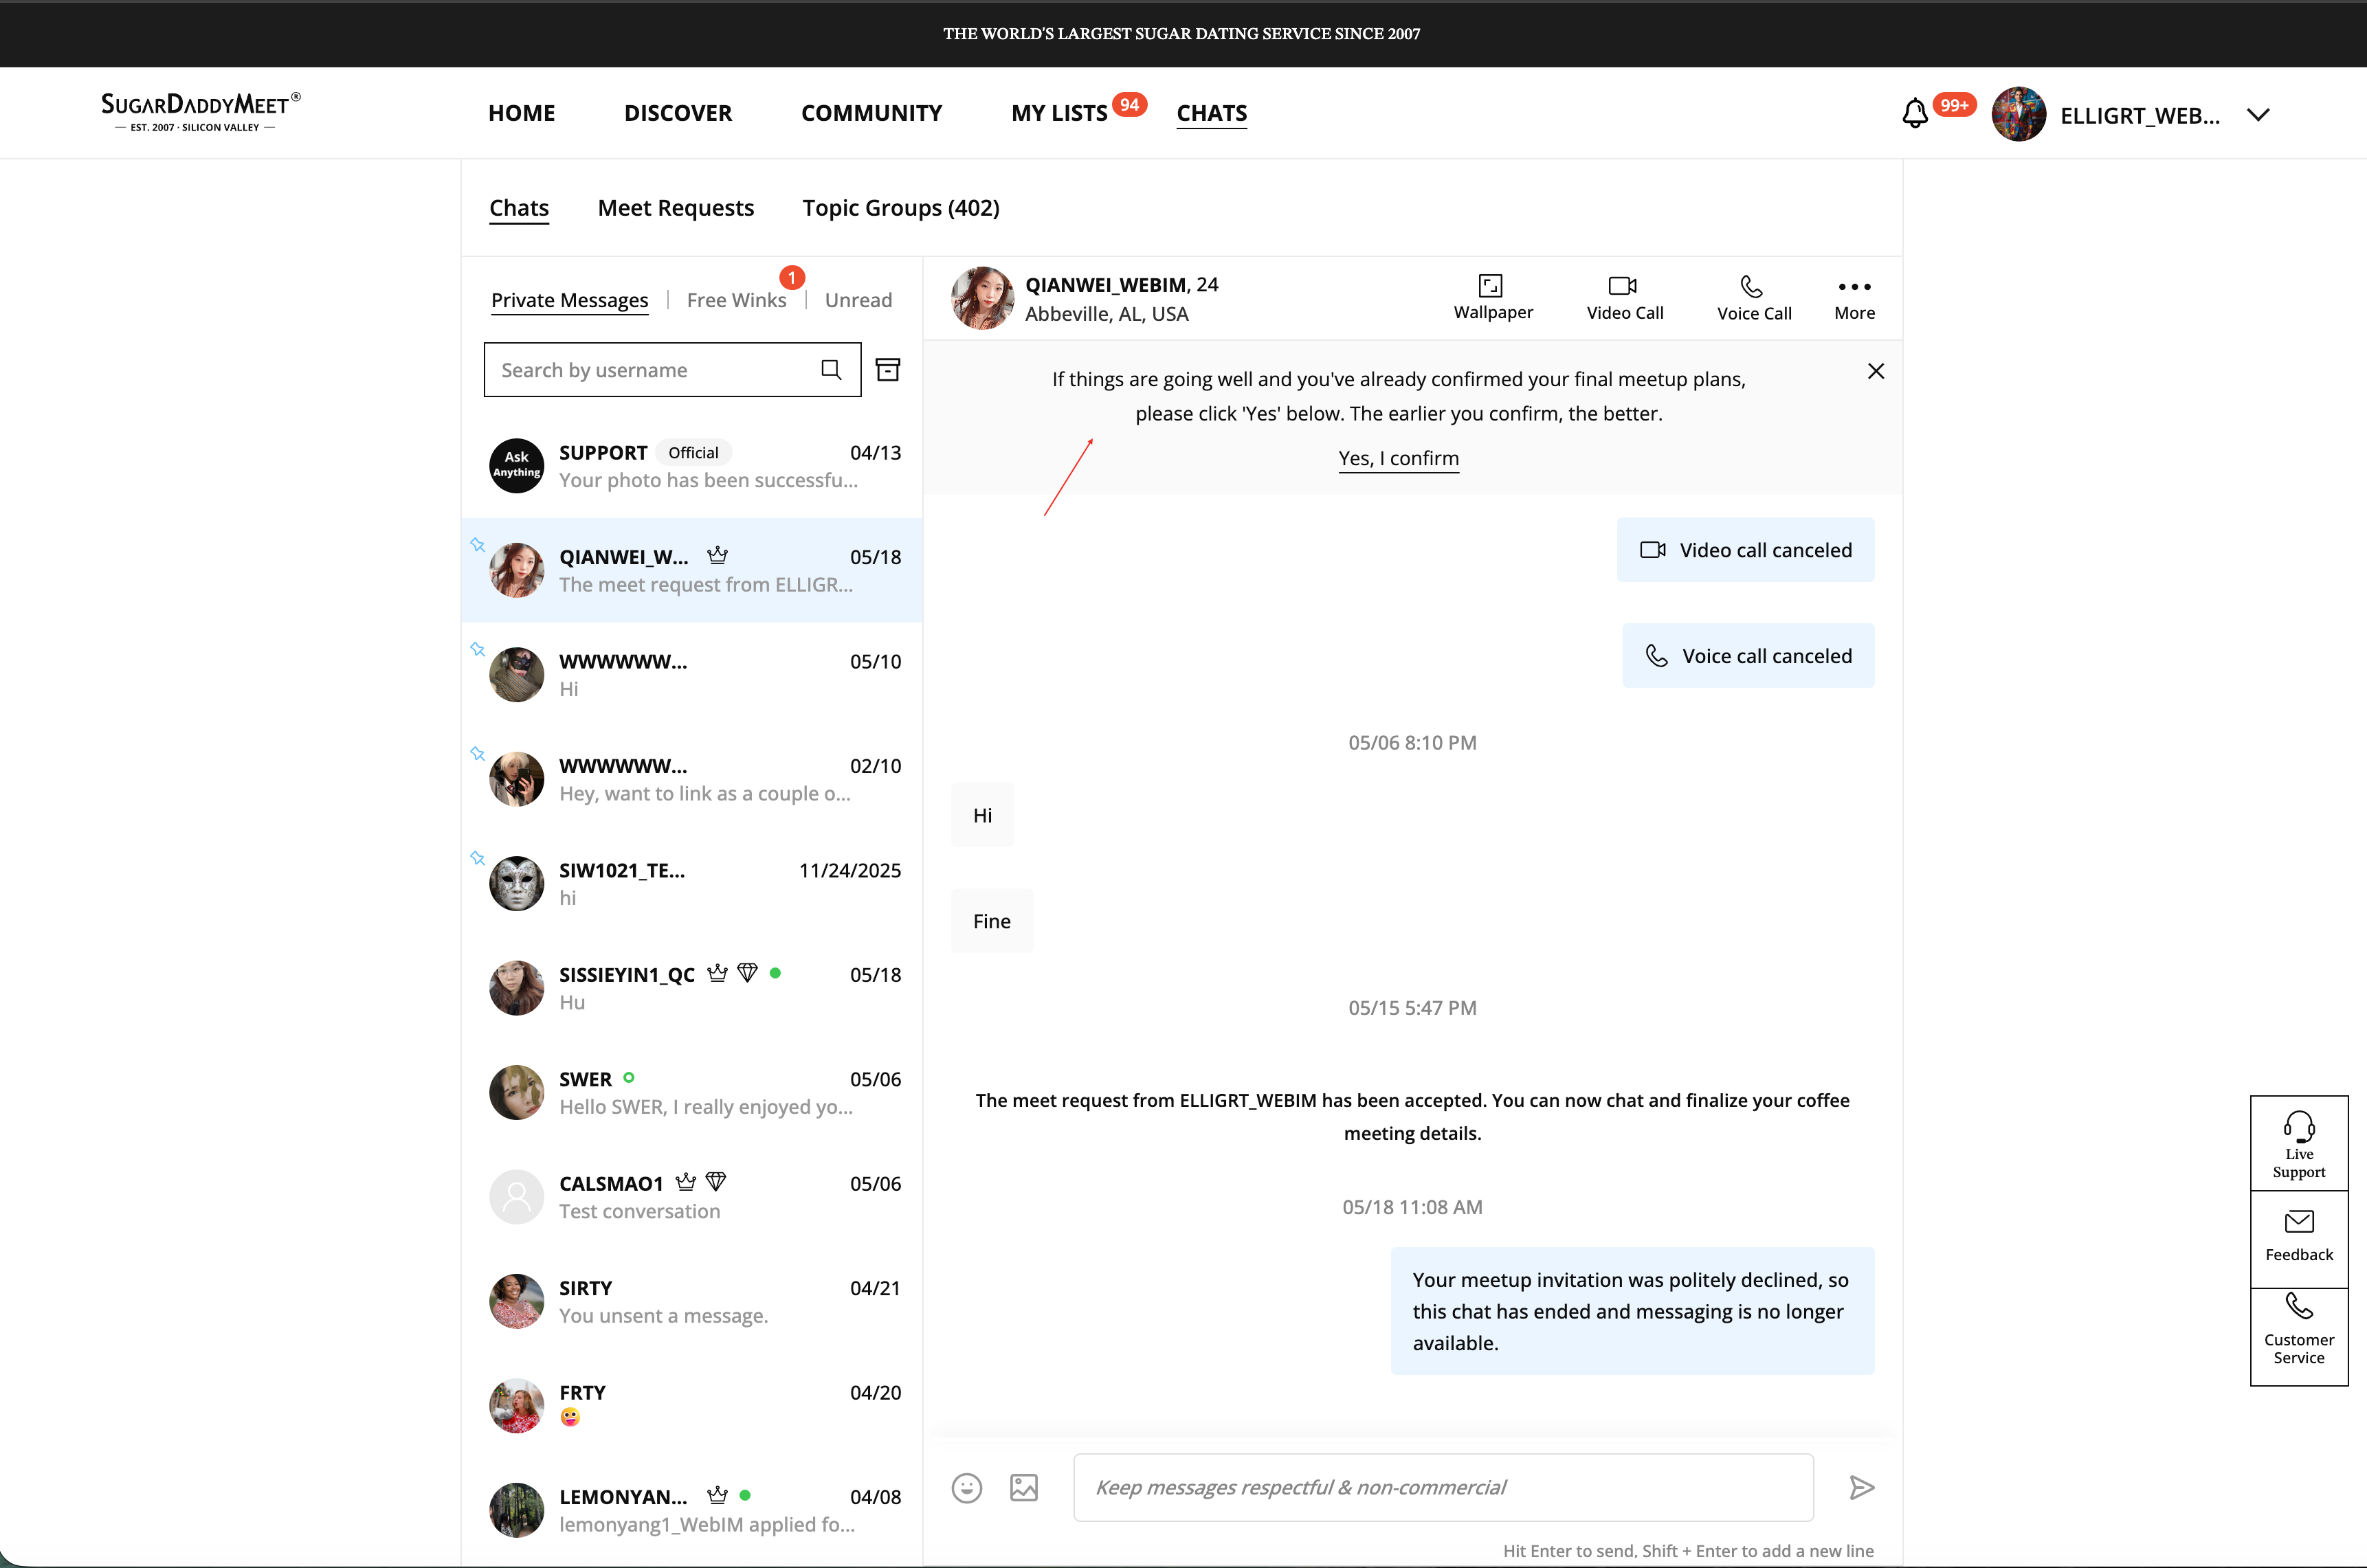Open the DISCOVER nav item
The width and height of the screenshot is (2367, 1568).
[x=678, y=113]
